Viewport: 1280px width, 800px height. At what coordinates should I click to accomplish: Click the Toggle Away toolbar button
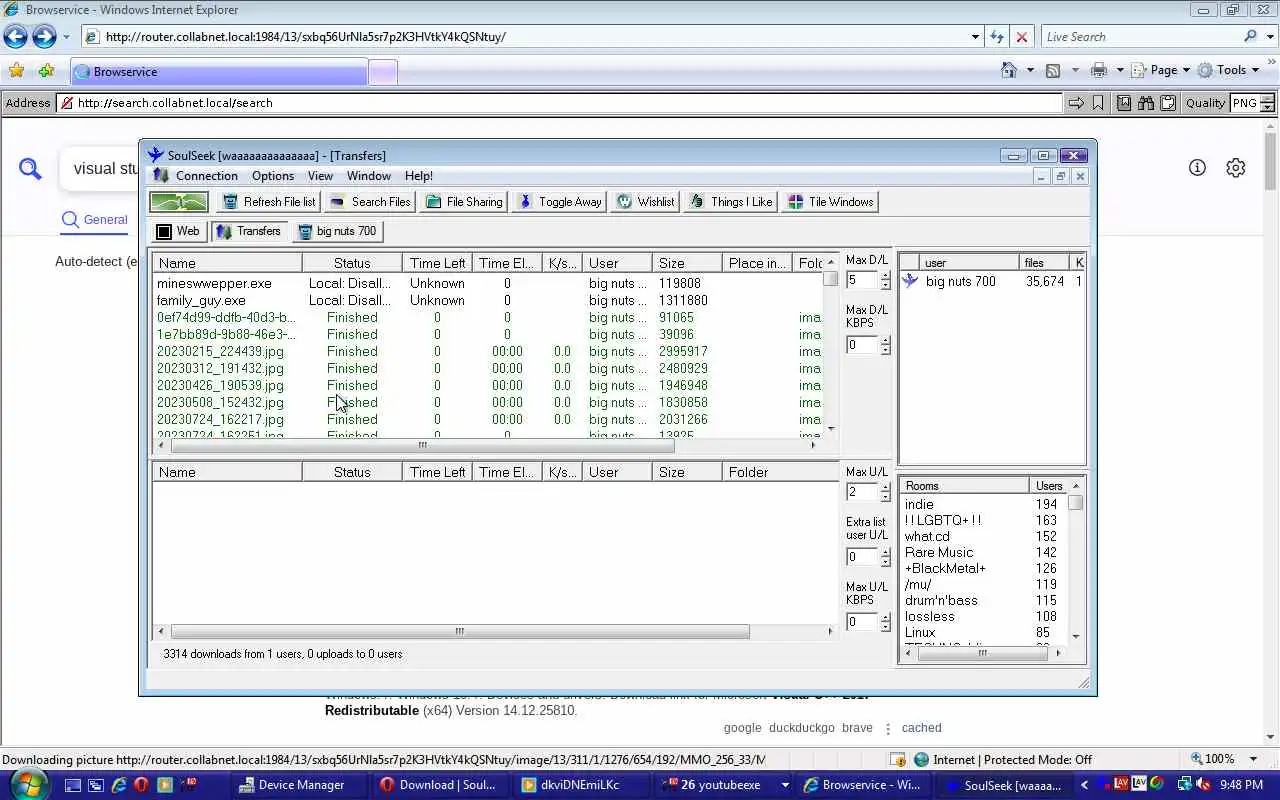(x=559, y=202)
